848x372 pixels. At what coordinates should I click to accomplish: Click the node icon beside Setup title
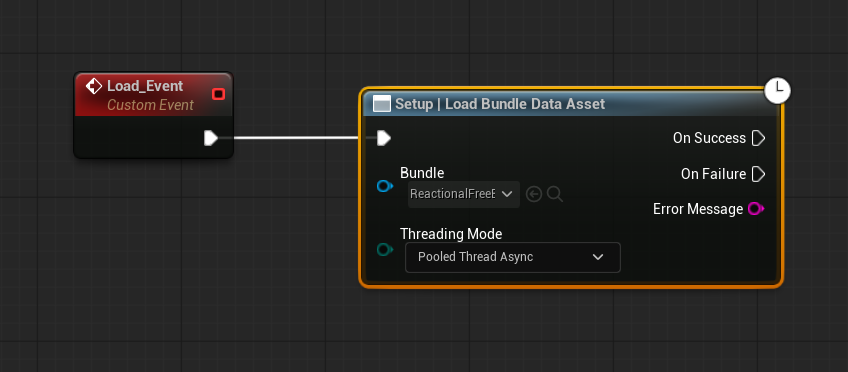pyautogui.click(x=382, y=104)
